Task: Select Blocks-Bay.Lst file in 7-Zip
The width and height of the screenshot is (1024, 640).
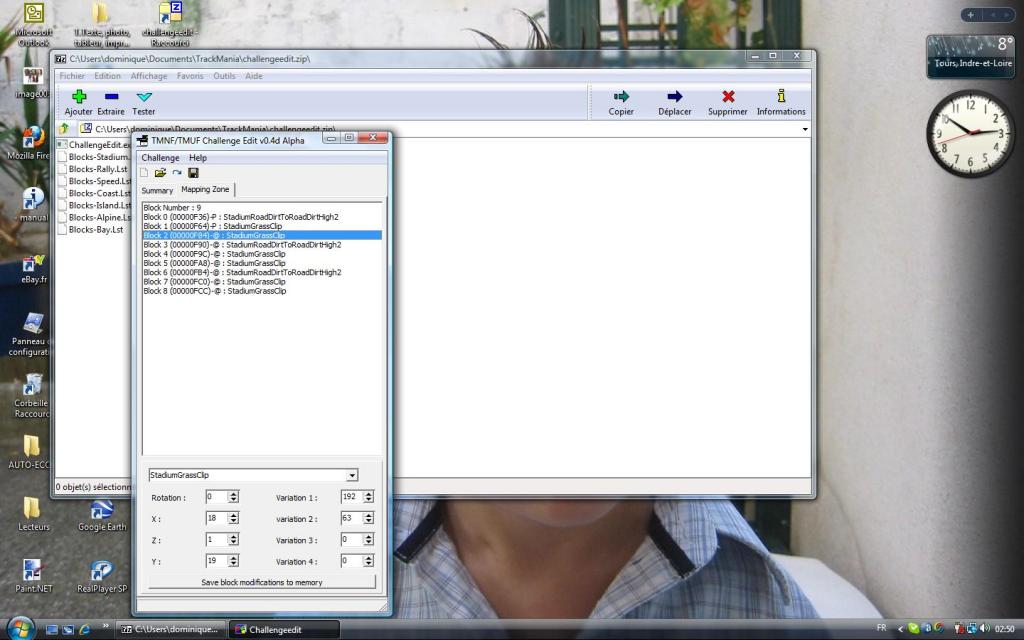Action: tap(91, 230)
